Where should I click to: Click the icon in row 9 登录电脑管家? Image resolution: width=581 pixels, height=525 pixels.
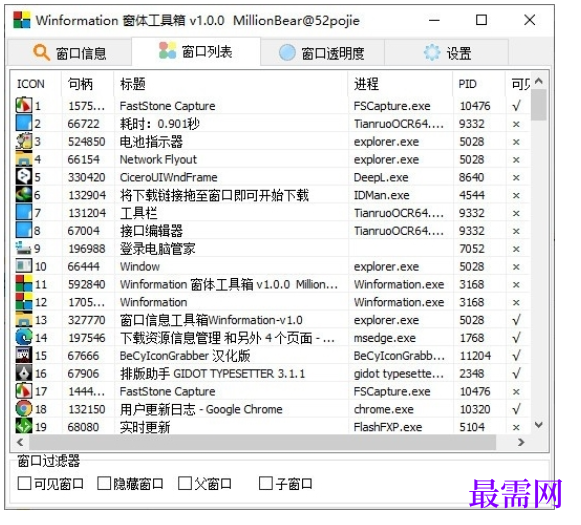[x=24, y=248]
